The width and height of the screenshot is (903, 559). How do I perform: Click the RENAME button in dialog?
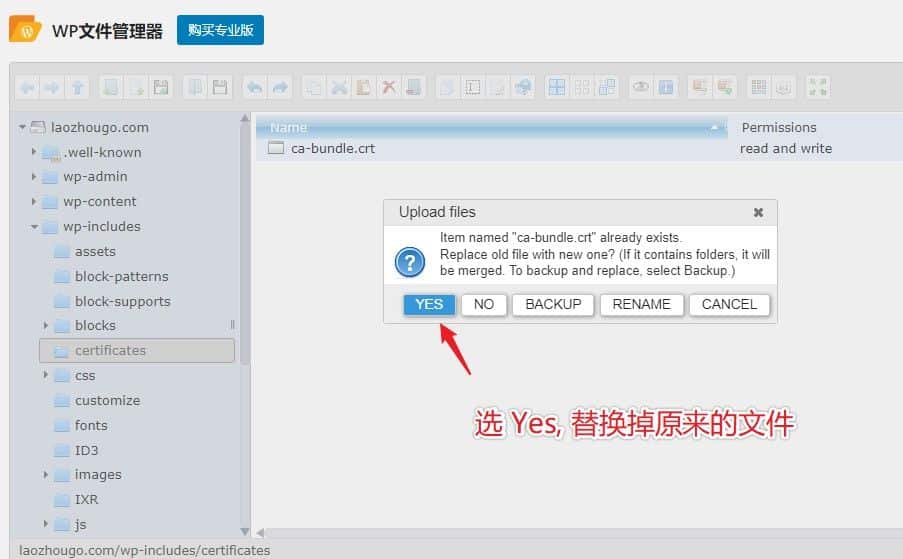642,305
